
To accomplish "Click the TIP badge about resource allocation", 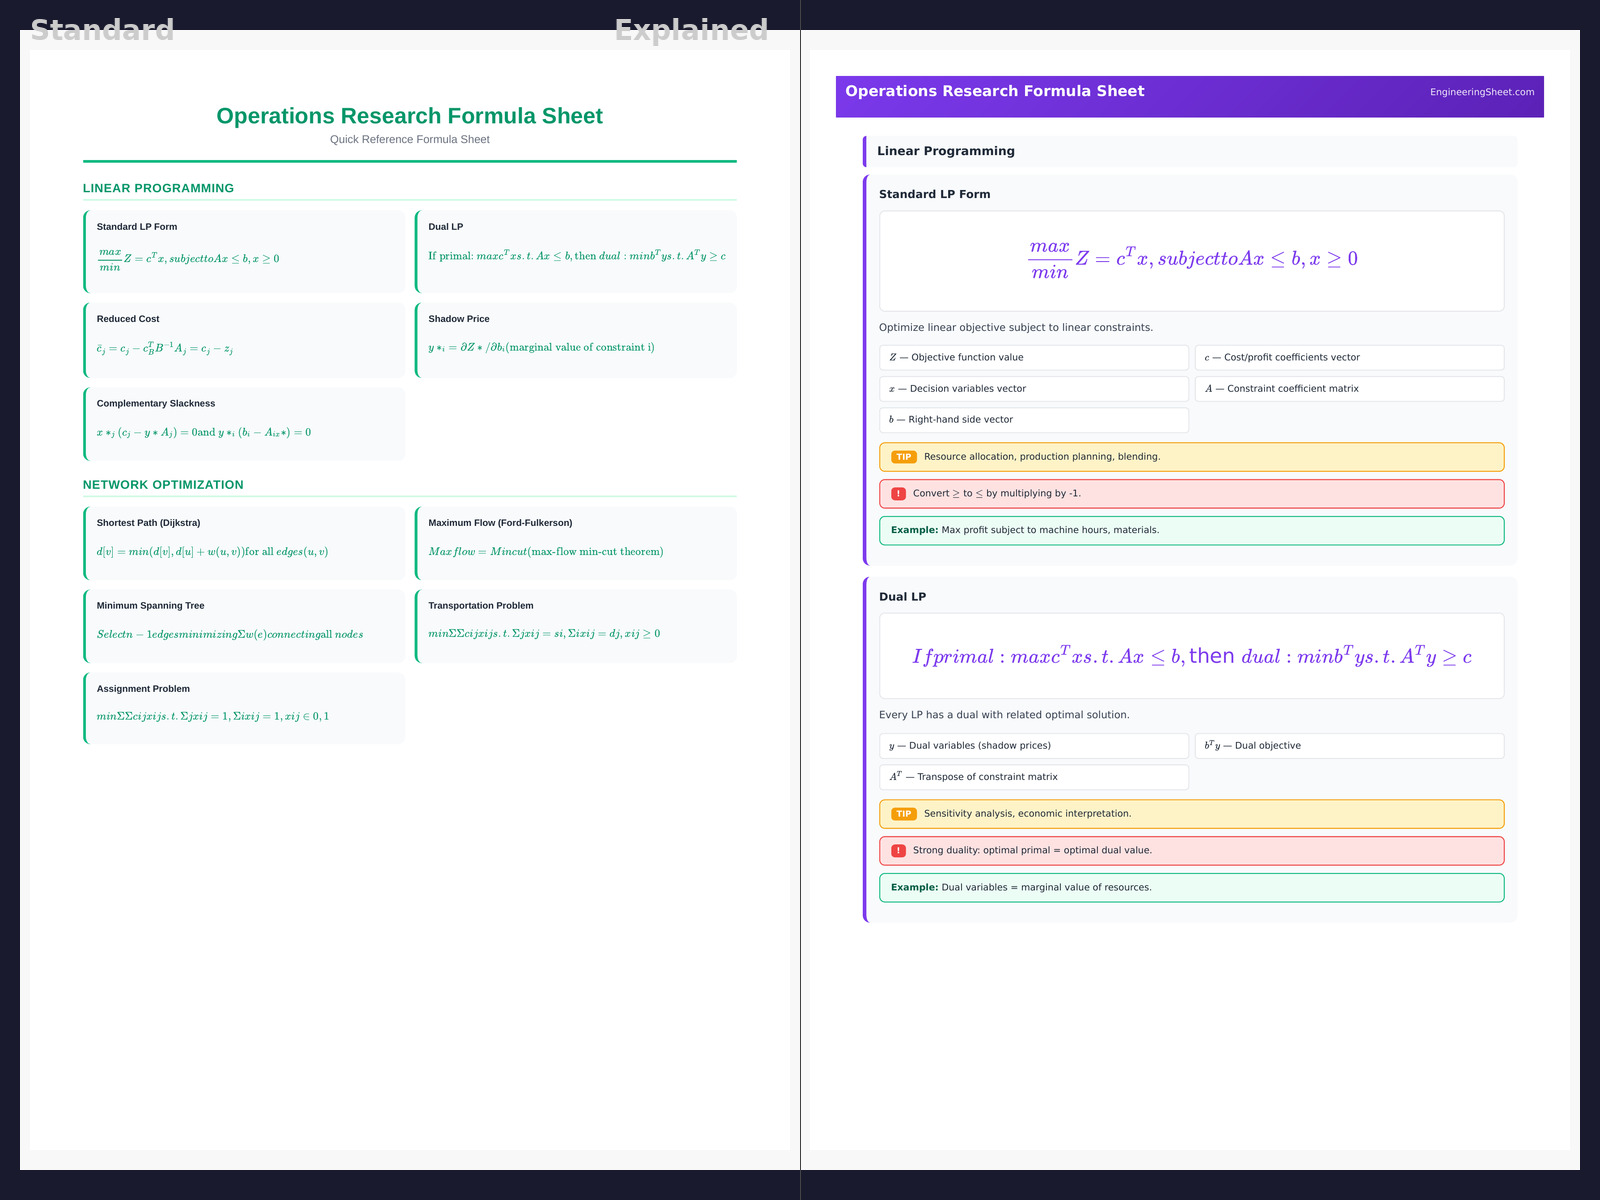I will click(x=903, y=457).
